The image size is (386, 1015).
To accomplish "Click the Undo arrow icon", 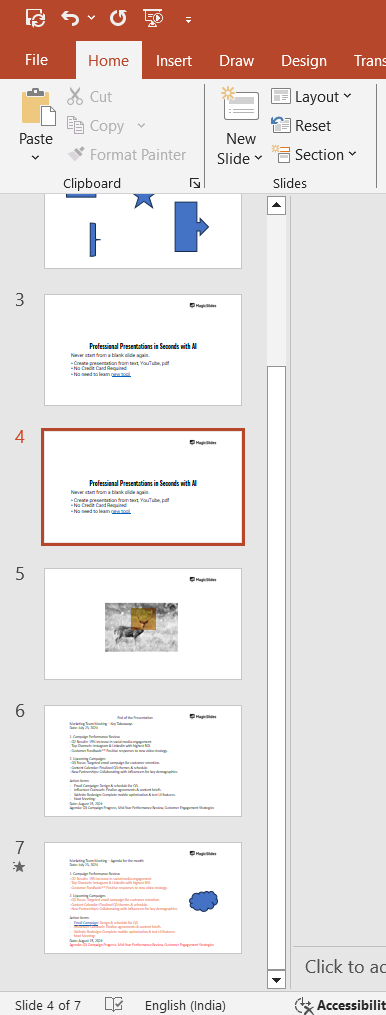I will [70, 18].
